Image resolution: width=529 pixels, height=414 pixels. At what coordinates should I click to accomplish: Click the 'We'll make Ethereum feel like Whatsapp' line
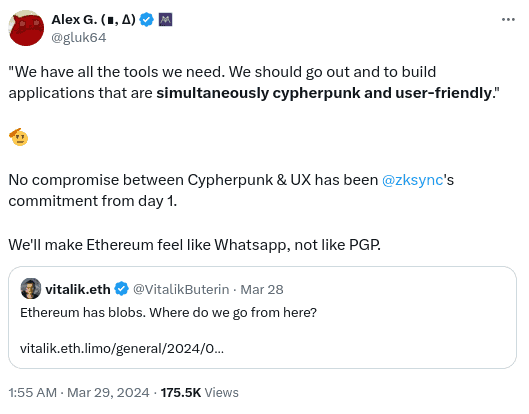click(x=194, y=245)
